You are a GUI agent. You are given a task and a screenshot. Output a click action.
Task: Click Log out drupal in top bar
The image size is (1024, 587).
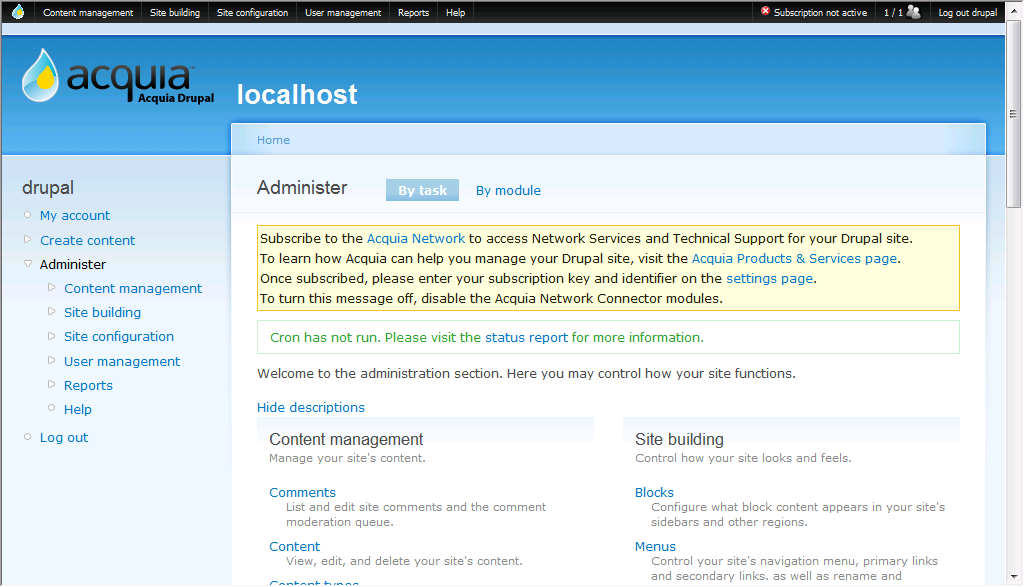coord(967,12)
